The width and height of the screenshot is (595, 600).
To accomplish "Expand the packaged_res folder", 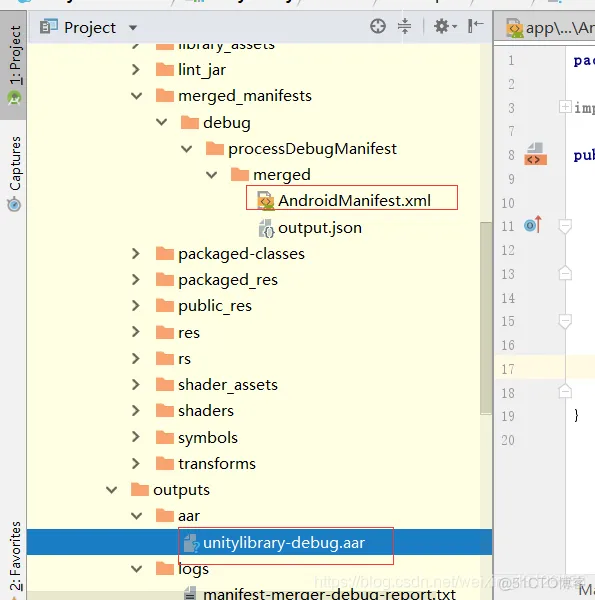I will click(135, 279).
